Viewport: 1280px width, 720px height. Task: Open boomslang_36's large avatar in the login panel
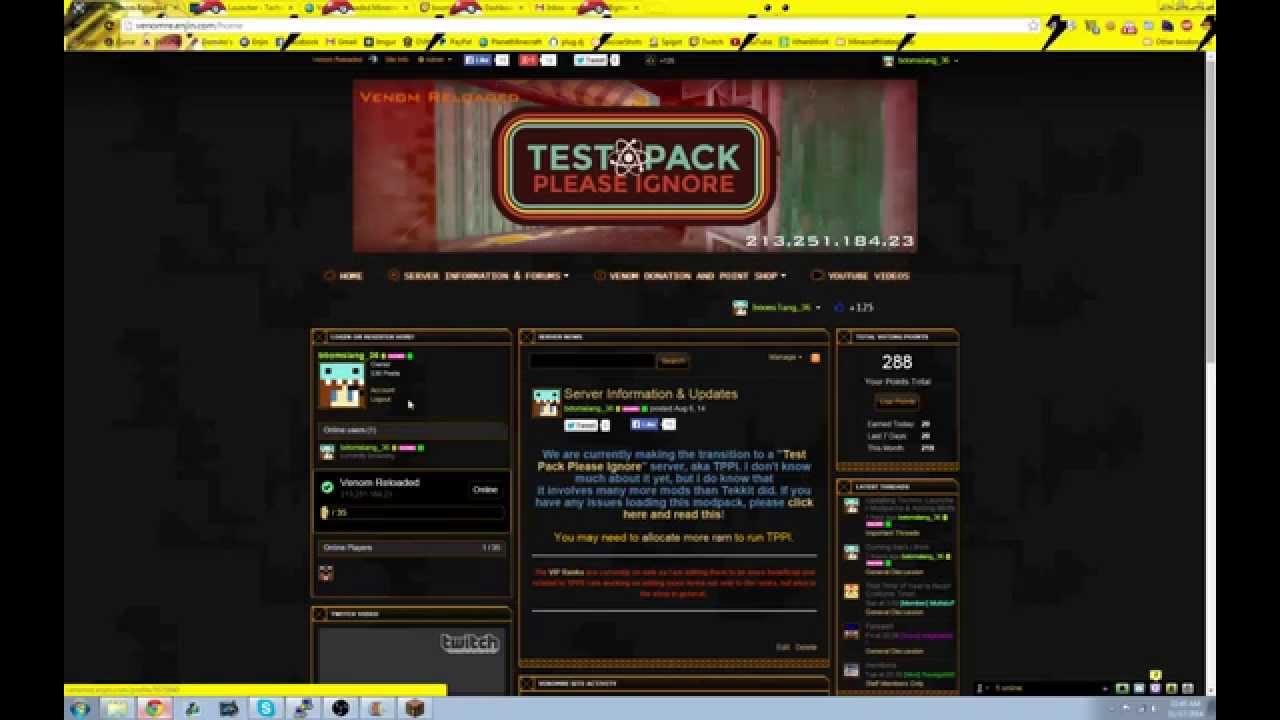pyautogui.click(x=341, y=384)
